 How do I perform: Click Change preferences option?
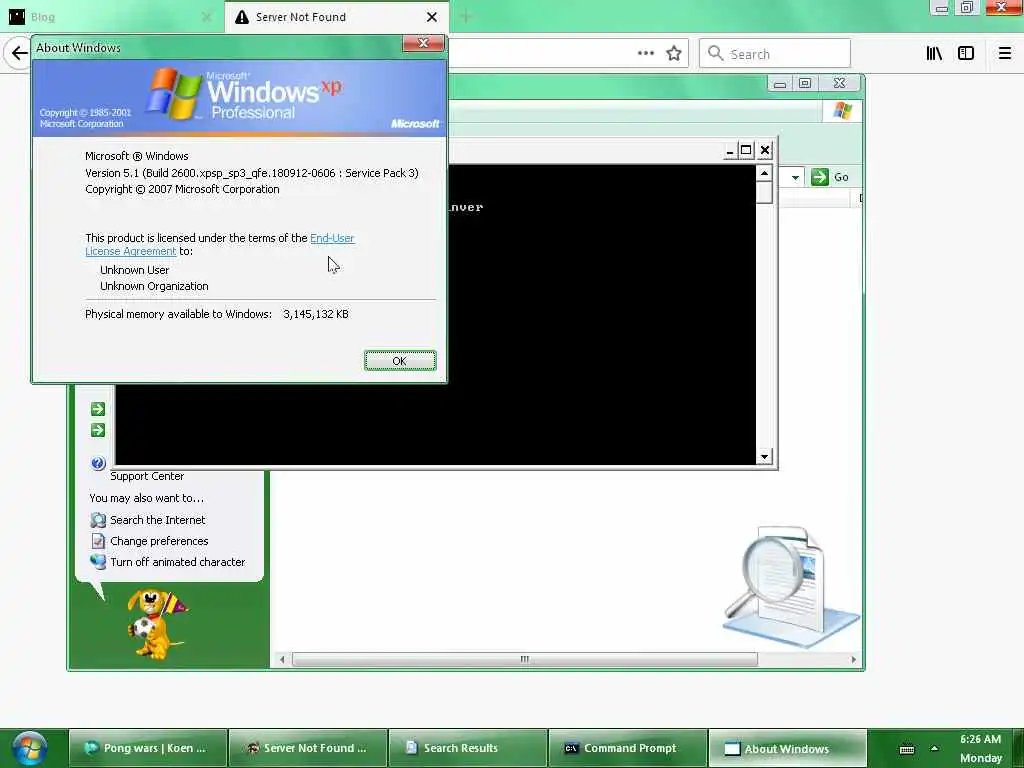pos(159,541)
